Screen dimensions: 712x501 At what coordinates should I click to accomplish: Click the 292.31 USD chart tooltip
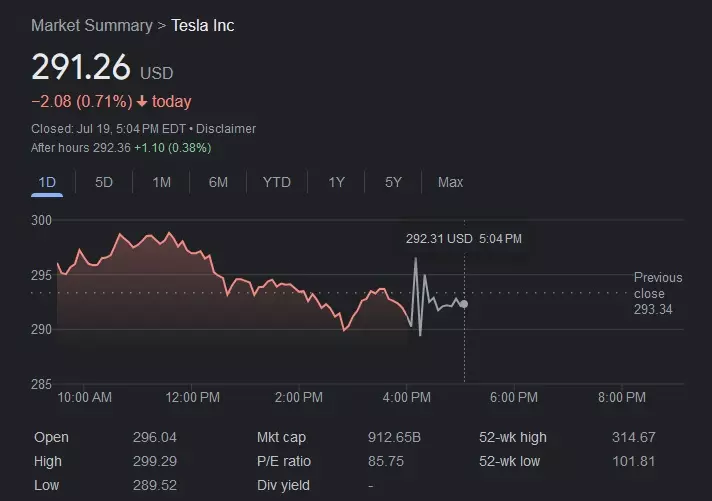click(x=463, y=239)
